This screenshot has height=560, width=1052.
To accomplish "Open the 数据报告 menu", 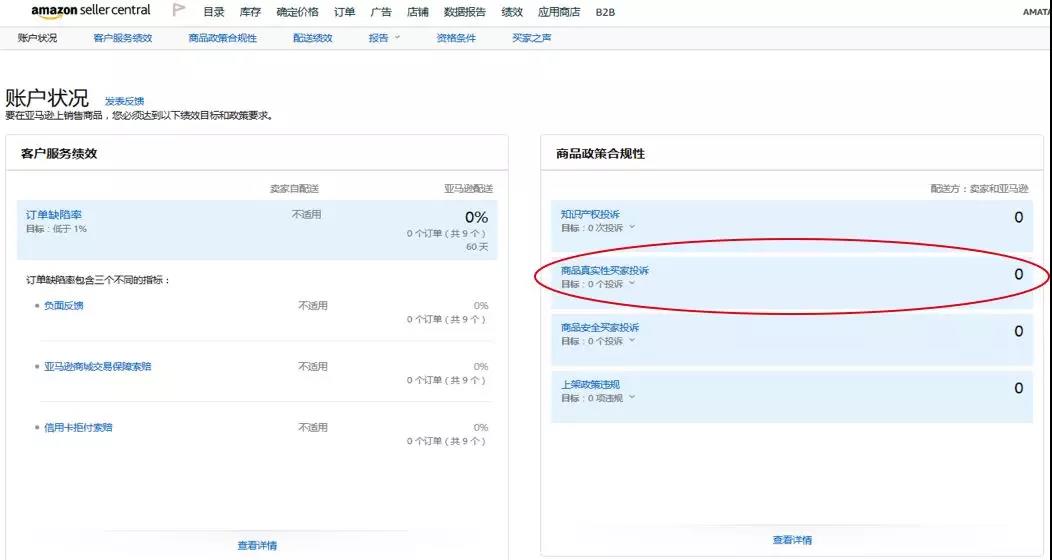I will [x=465, y=12].
